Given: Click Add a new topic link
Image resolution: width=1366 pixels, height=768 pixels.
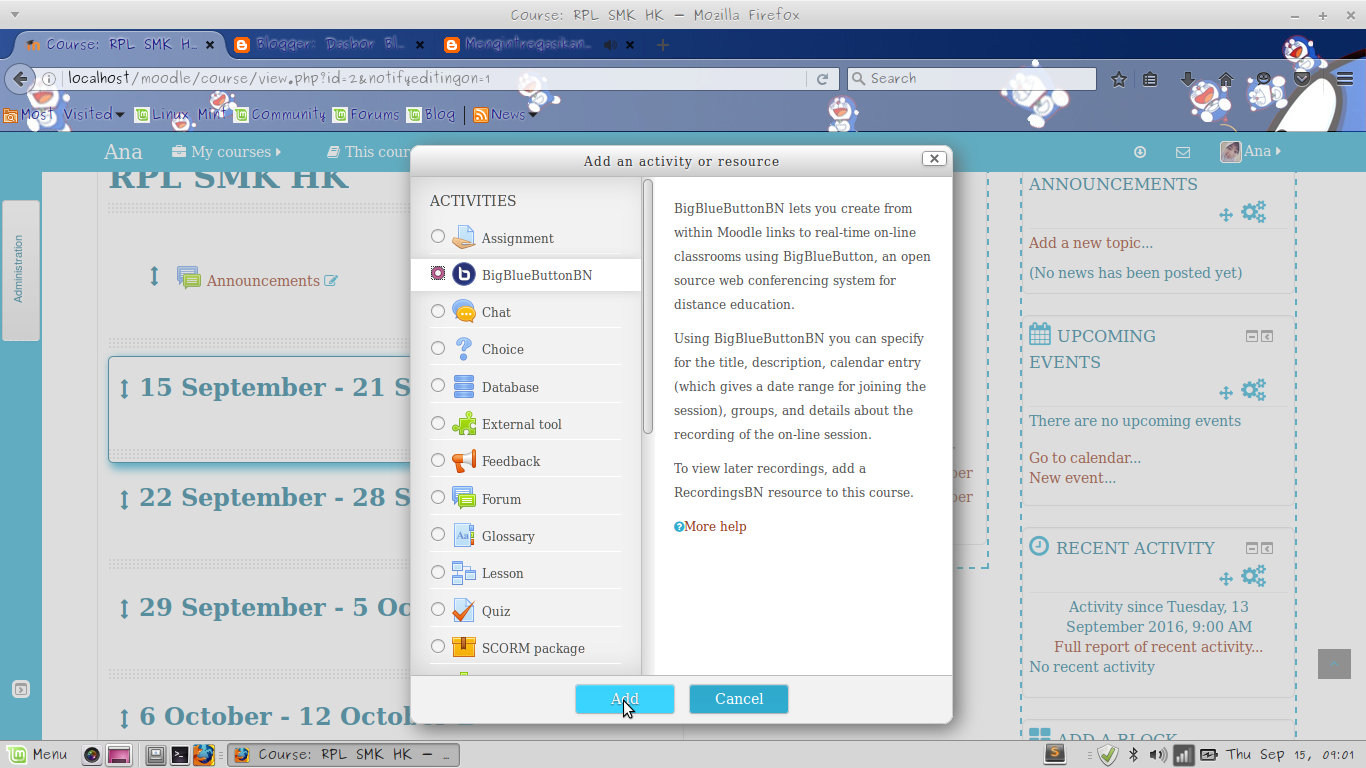Looking at the screenshot, I should tap(1091, 243).
